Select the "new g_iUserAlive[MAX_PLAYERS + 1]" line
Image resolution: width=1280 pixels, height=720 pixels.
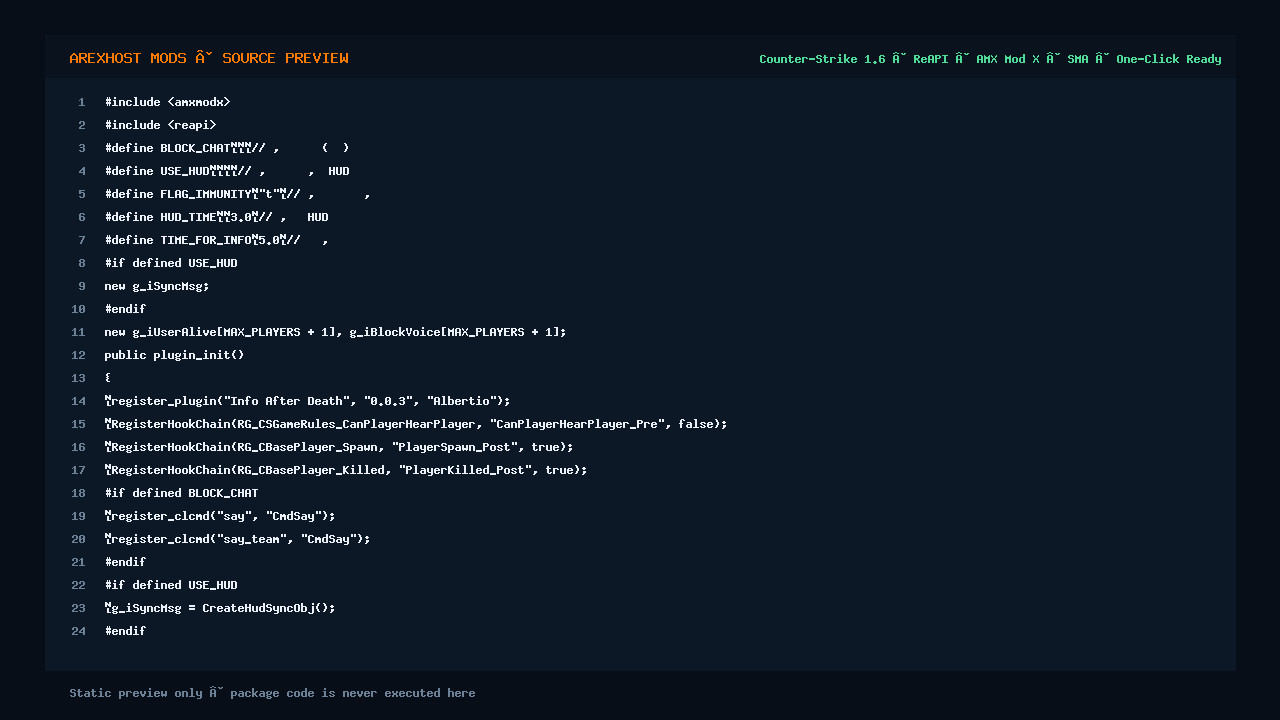pyautogui.click(x=336, y=332)
